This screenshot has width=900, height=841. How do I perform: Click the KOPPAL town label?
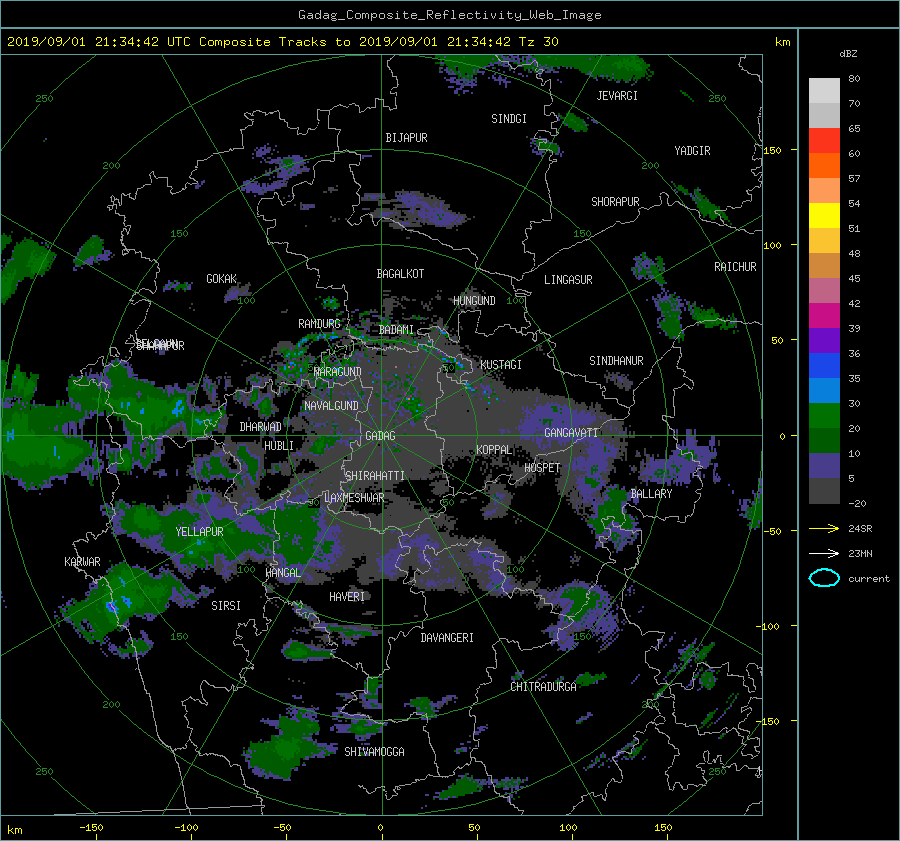pos(494,450)
